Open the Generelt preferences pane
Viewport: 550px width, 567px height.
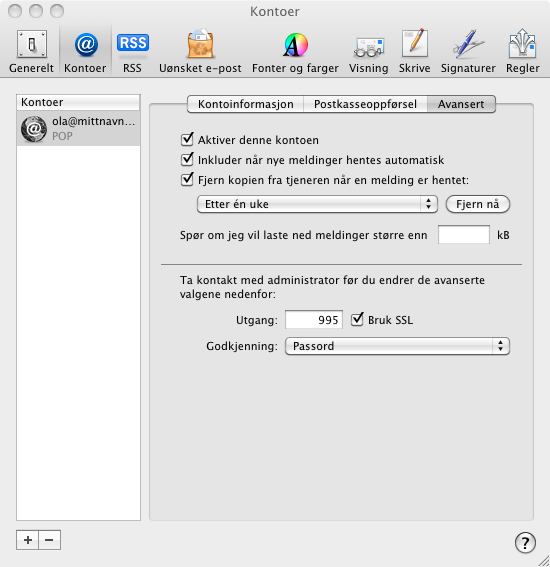[x=31, y=52]
